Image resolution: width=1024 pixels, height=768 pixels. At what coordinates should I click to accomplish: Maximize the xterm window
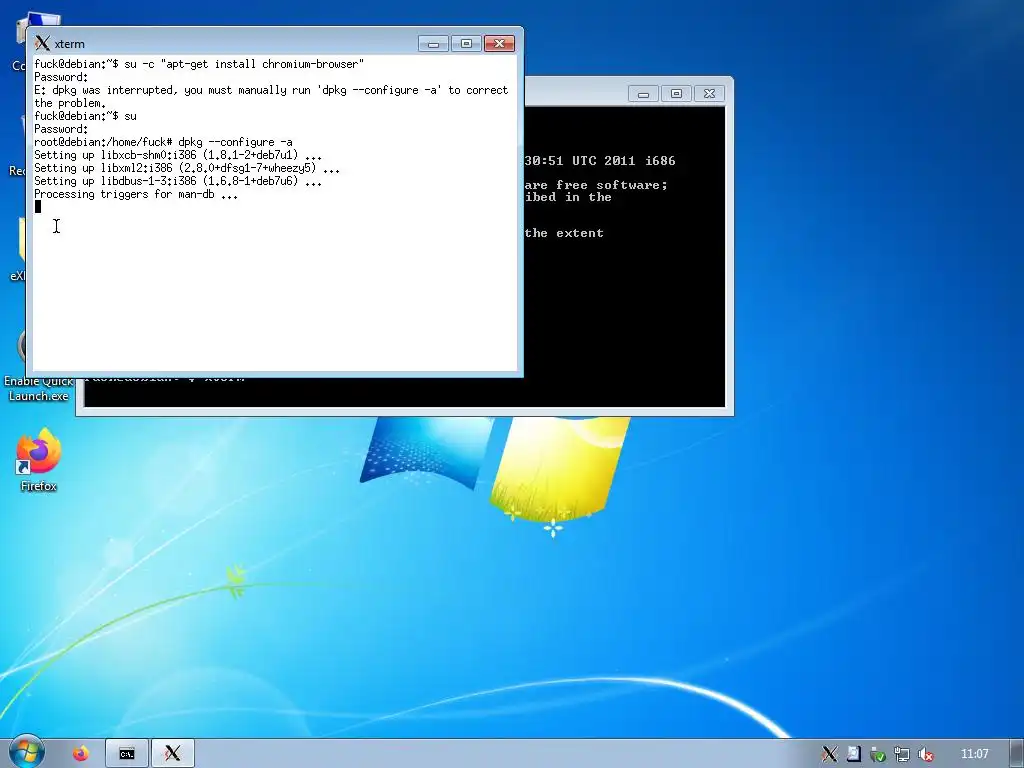pyautogui.click(x=466, y=44)
